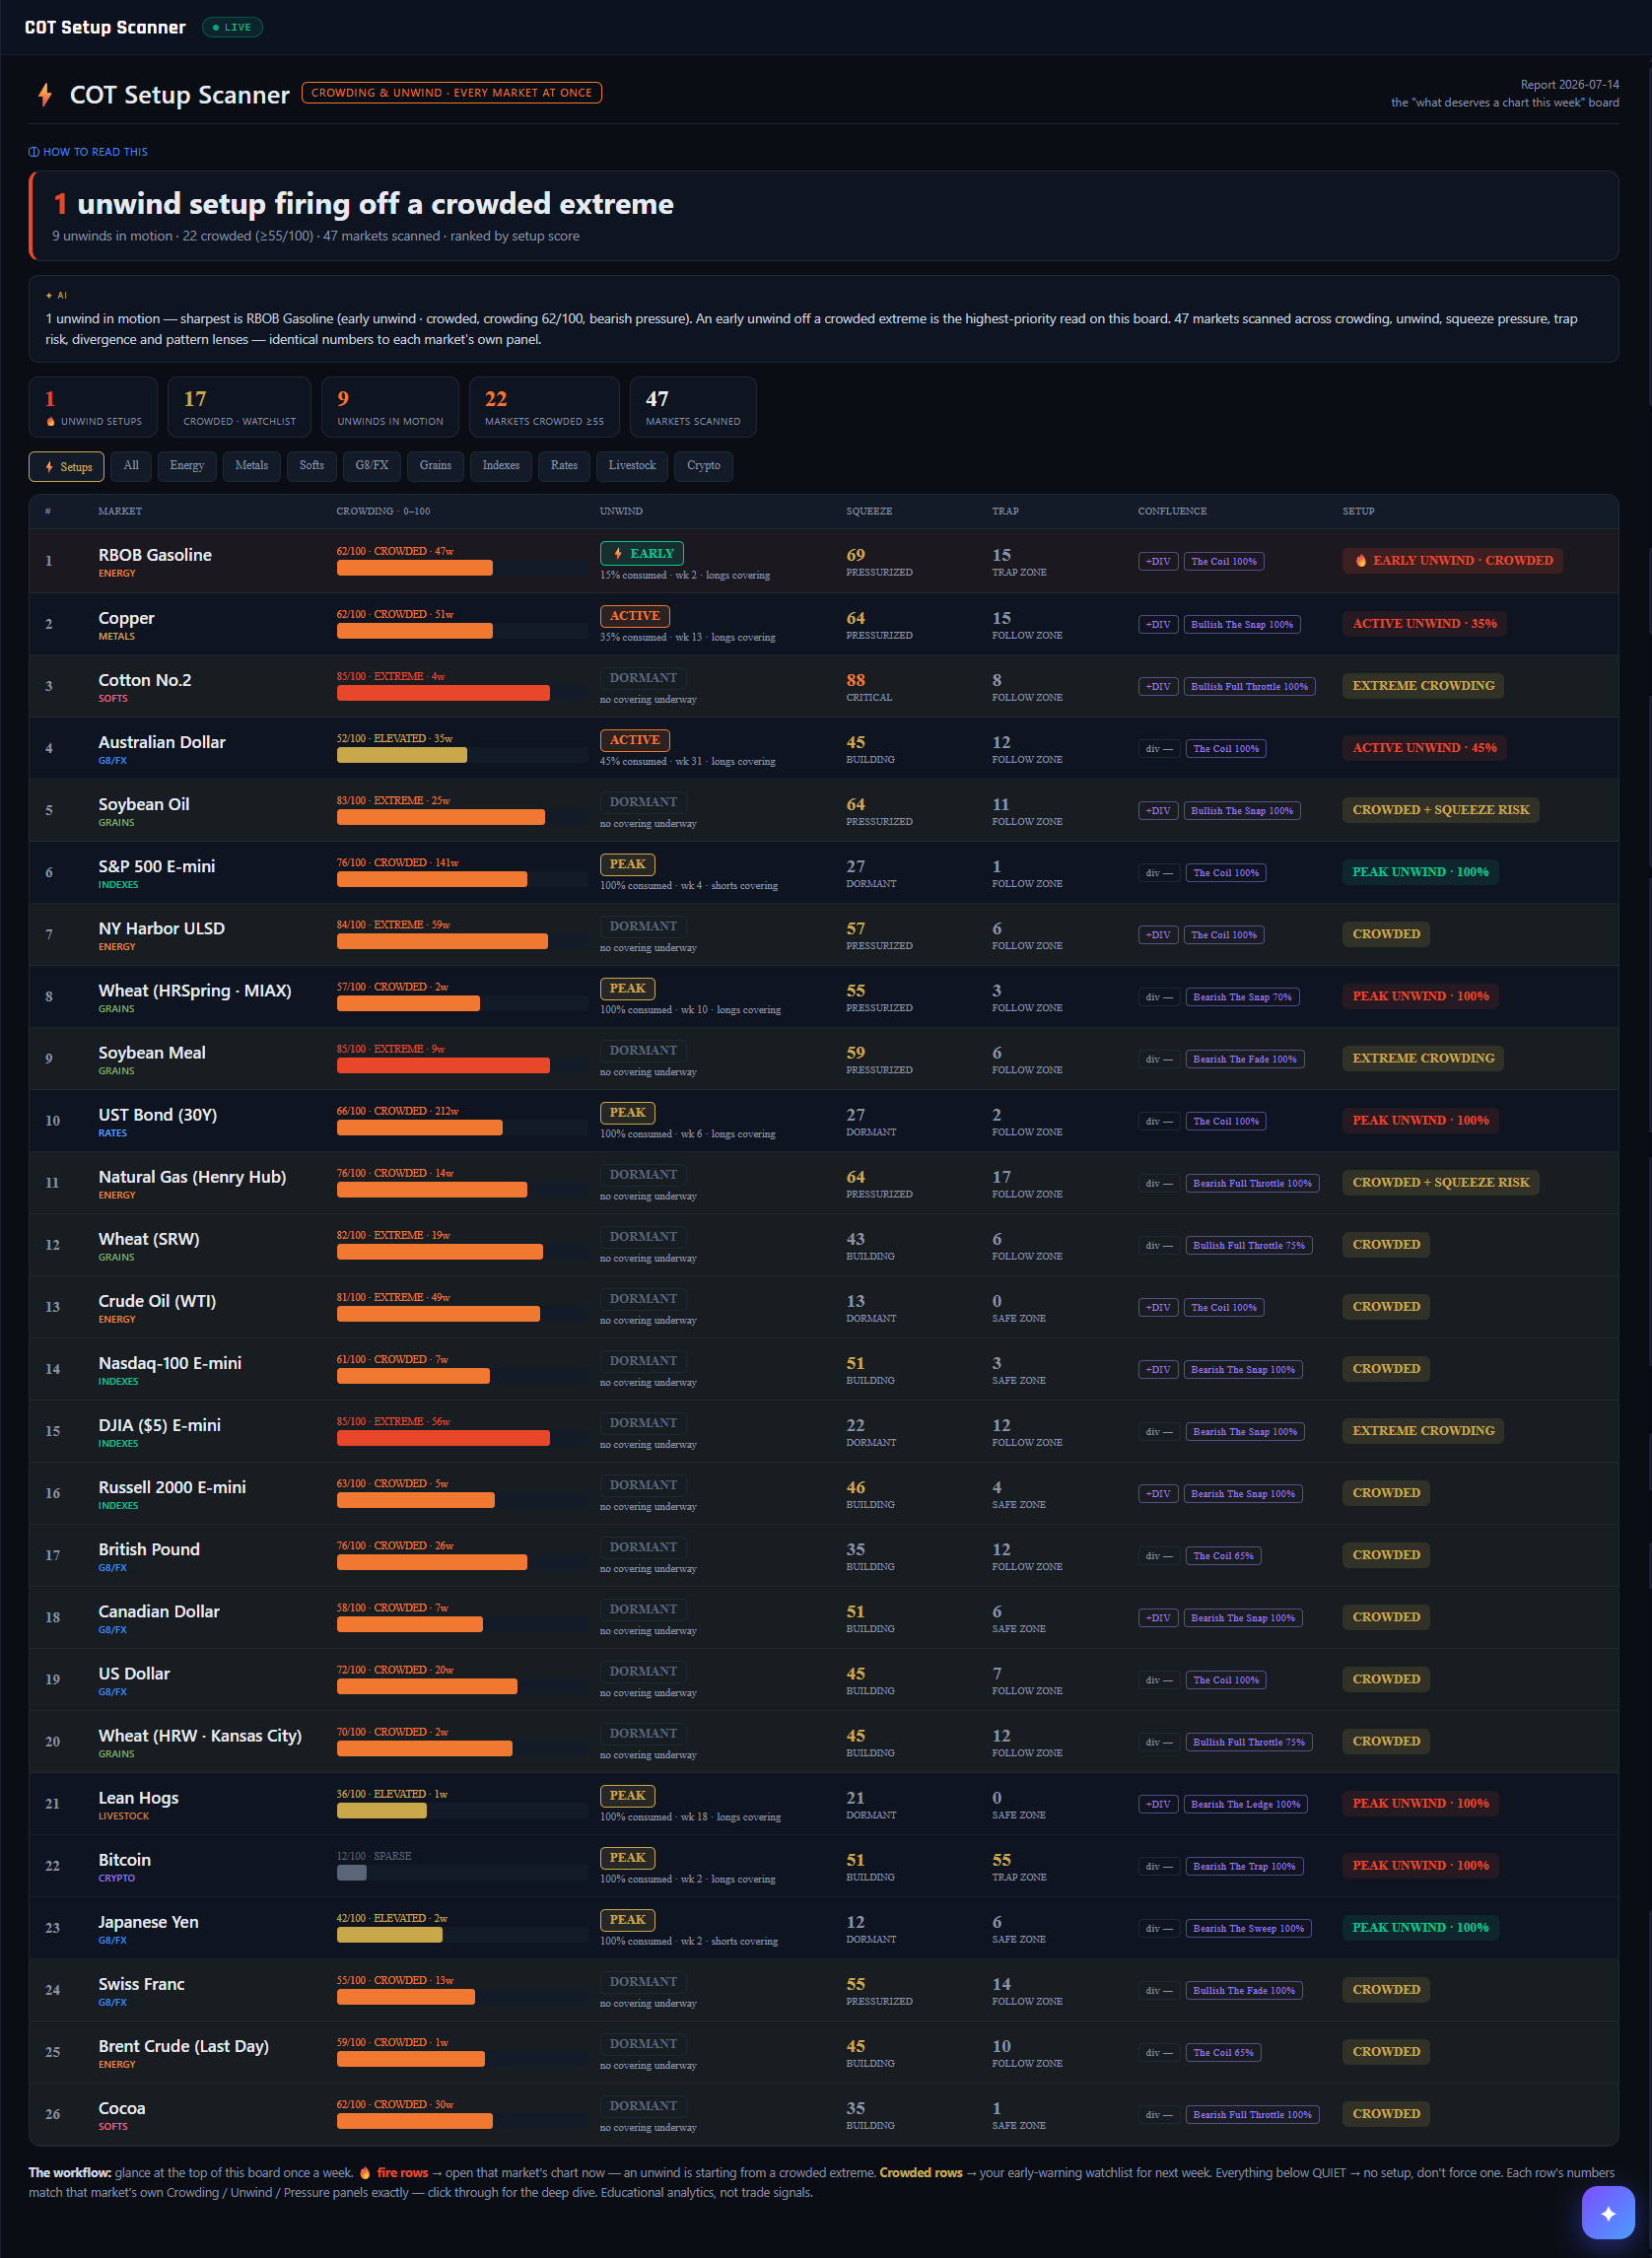The height and width of the screenshot is (2258, 1652).
Task: Click Cotton No.2's squeeze score of 88
Action: pyautogui.click(x=856, y=680)
